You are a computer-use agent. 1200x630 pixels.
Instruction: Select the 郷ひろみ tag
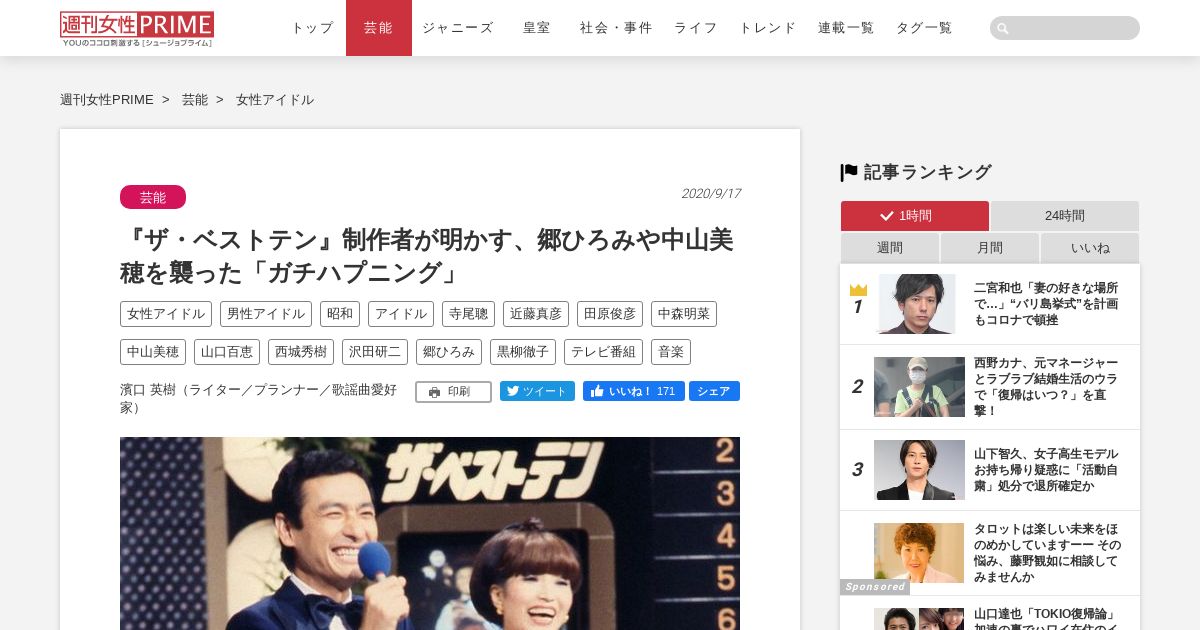pyautogui.click(x=449, y=352)
